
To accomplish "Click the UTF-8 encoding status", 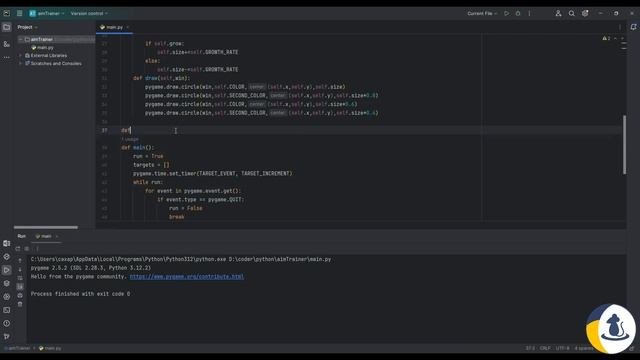I will [562, 349].
